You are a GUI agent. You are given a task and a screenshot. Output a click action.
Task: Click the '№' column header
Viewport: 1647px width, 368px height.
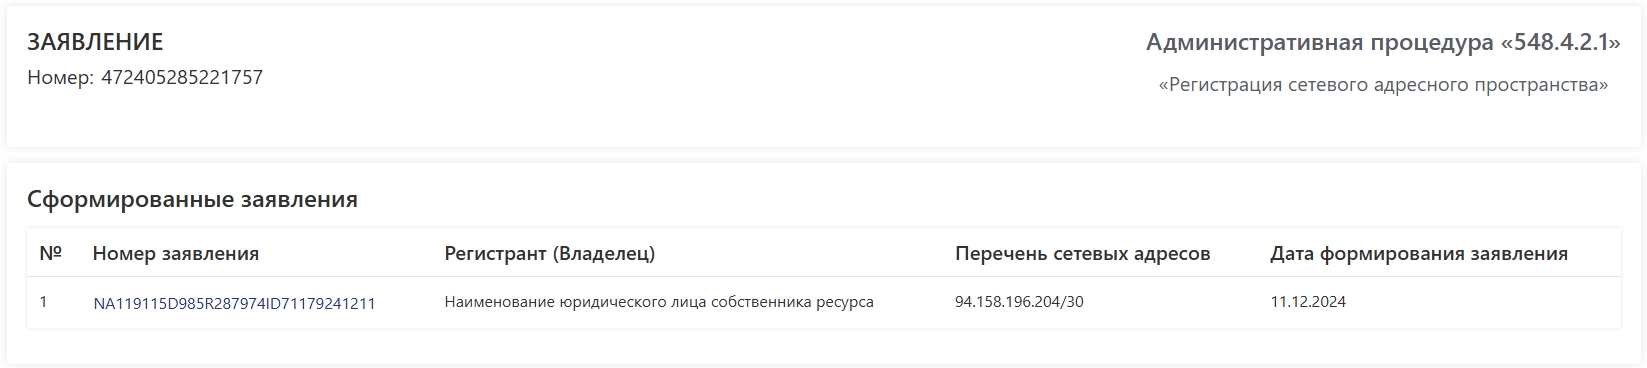pos(51,254)
